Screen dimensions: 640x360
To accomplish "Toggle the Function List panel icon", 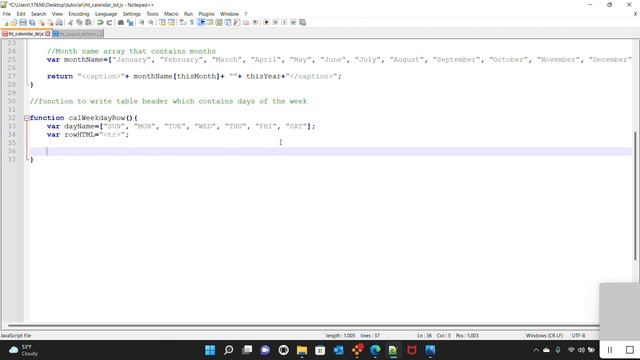I will click(237, 22).
